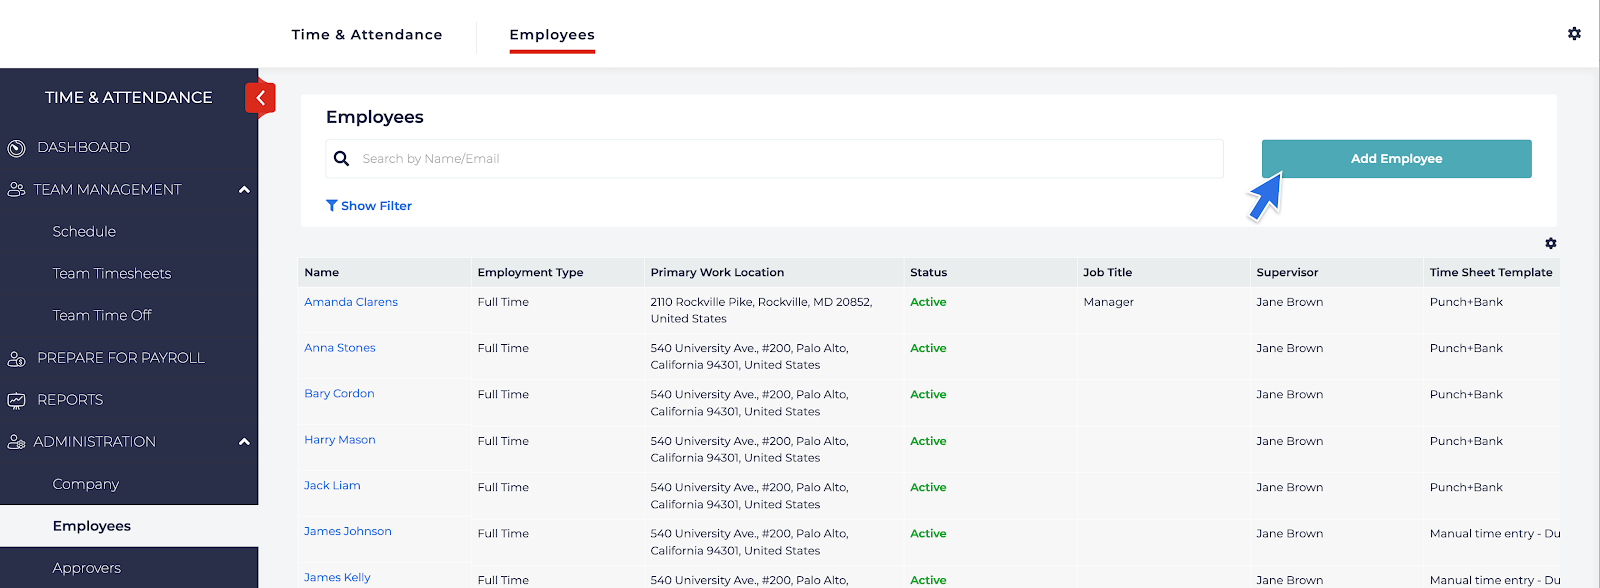Show Filter options
Image resolution: width=1600 pixels, height=588 pixels.
pos(376,206)
